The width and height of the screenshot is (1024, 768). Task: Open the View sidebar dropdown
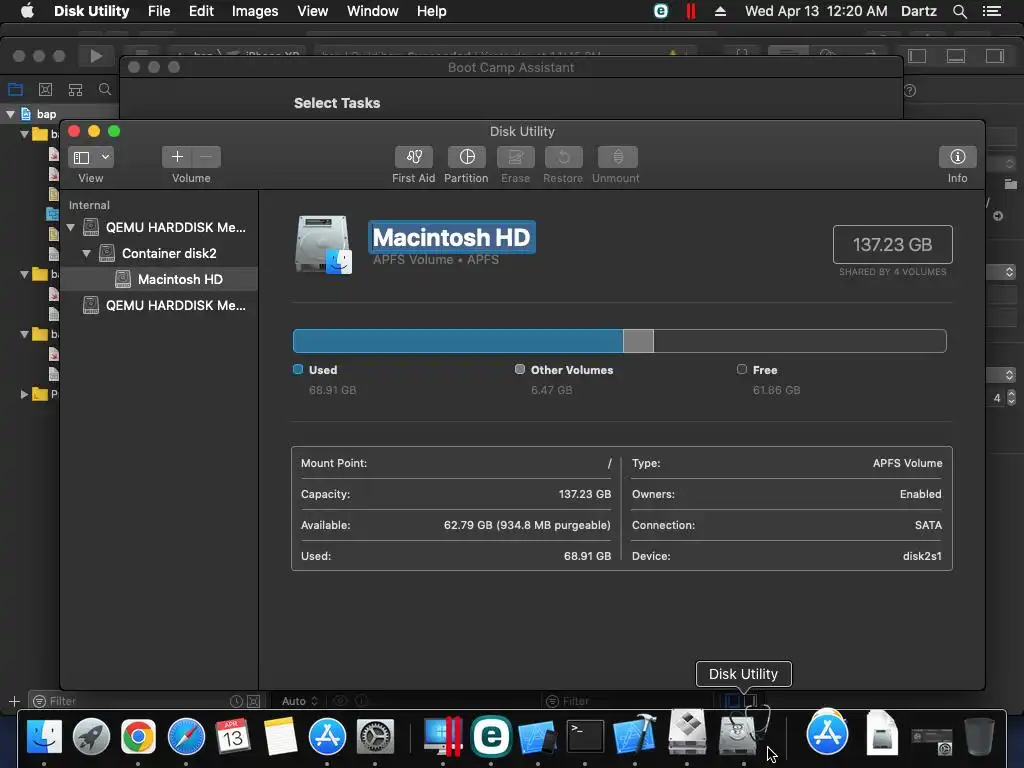91,157
